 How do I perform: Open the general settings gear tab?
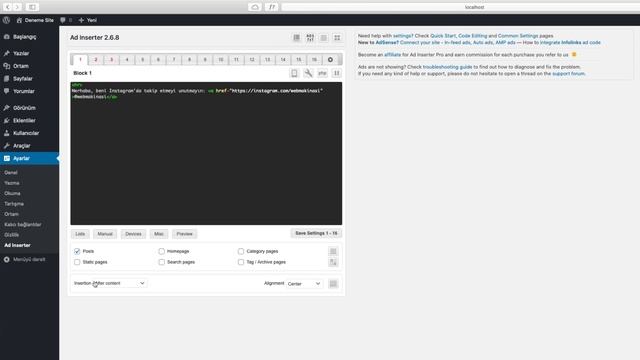coord(330,60)
